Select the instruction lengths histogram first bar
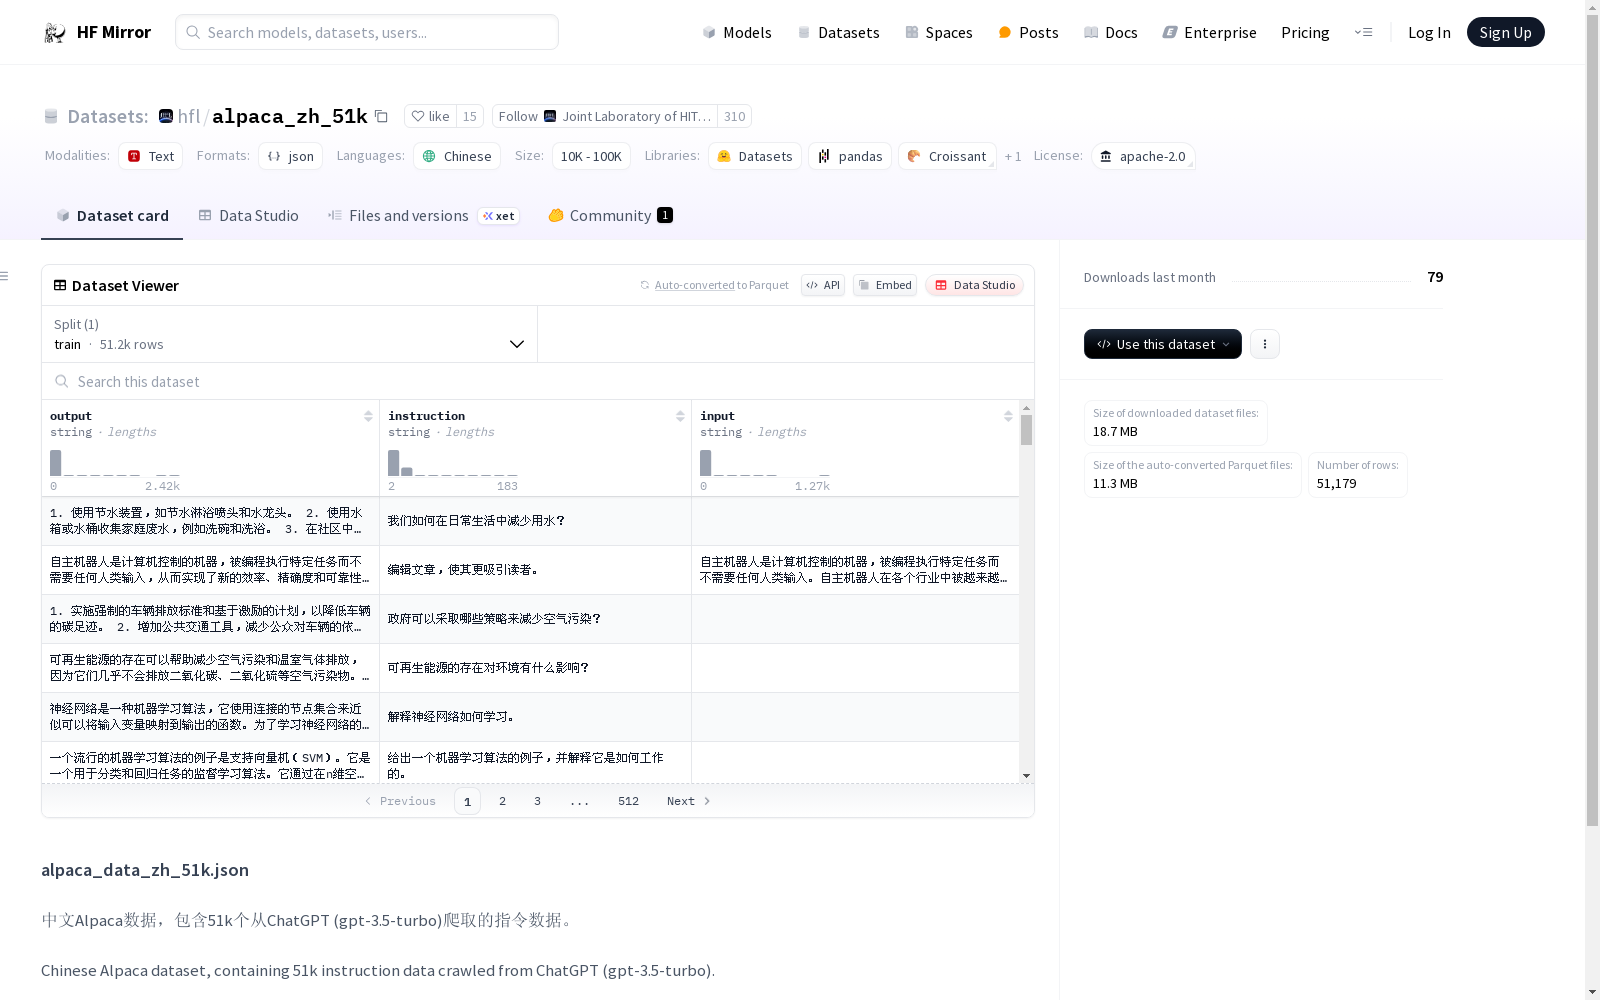 tap(393, 463)
